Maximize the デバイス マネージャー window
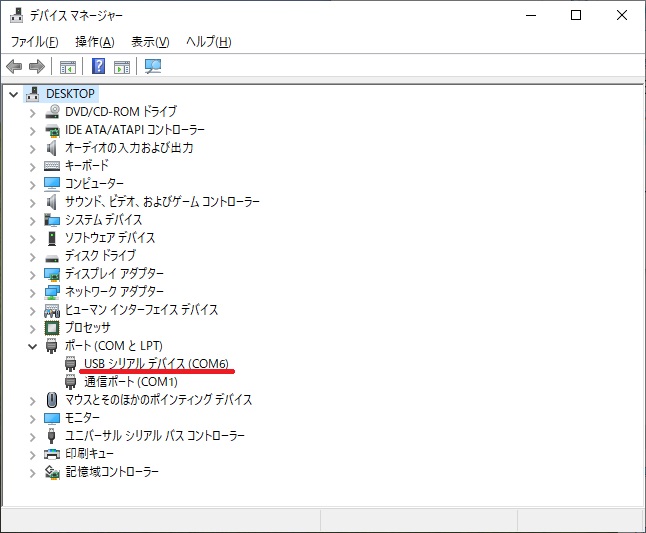The height and width of the screenshot is (533, 646). (576, 16)
